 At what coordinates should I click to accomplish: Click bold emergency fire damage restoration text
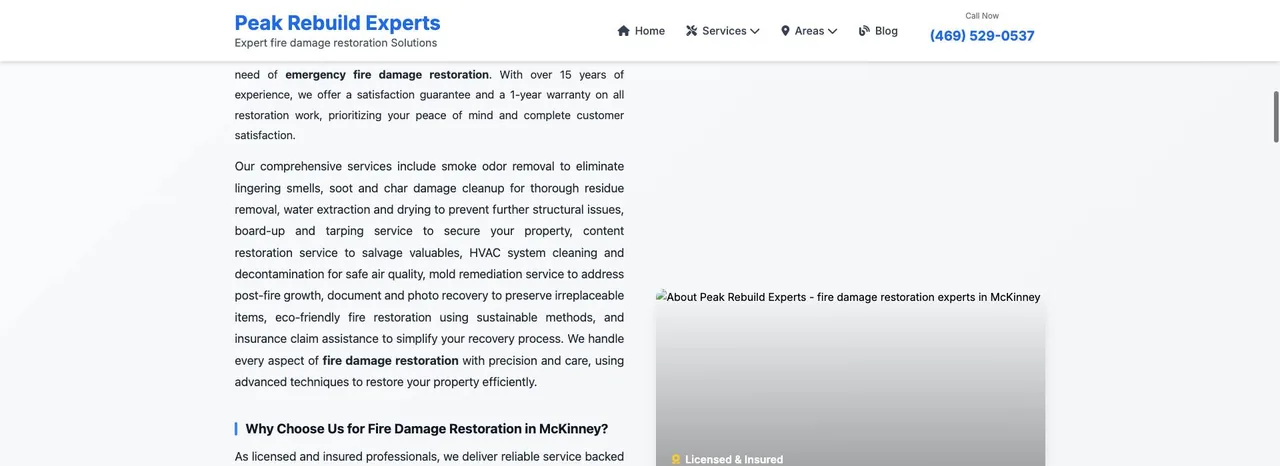(x=387, y=75)
